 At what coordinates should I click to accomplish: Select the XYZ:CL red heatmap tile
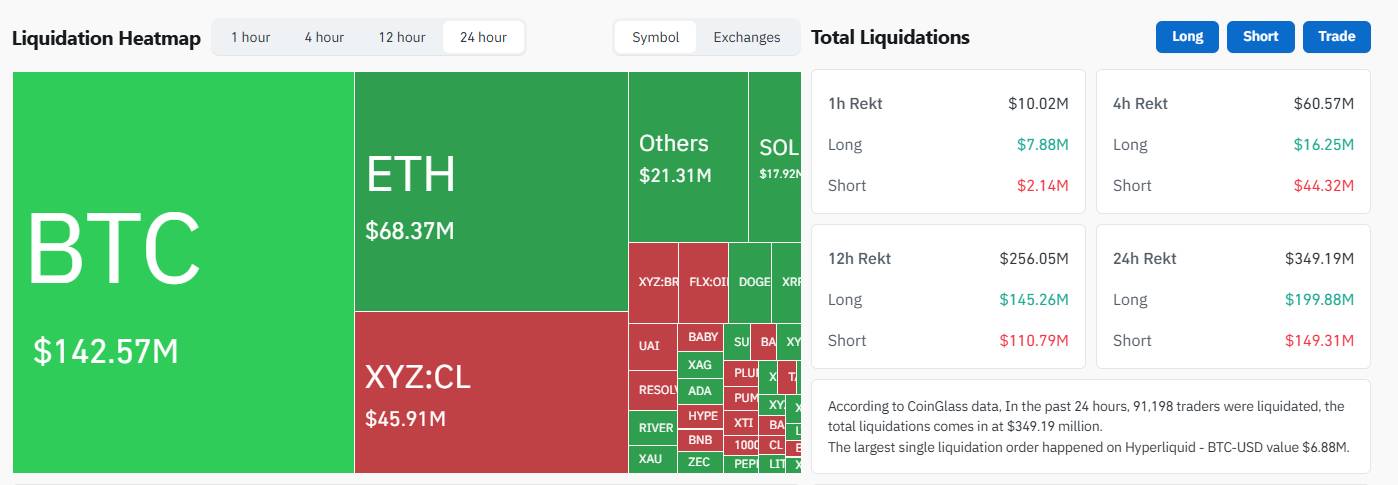coord(491,392)
